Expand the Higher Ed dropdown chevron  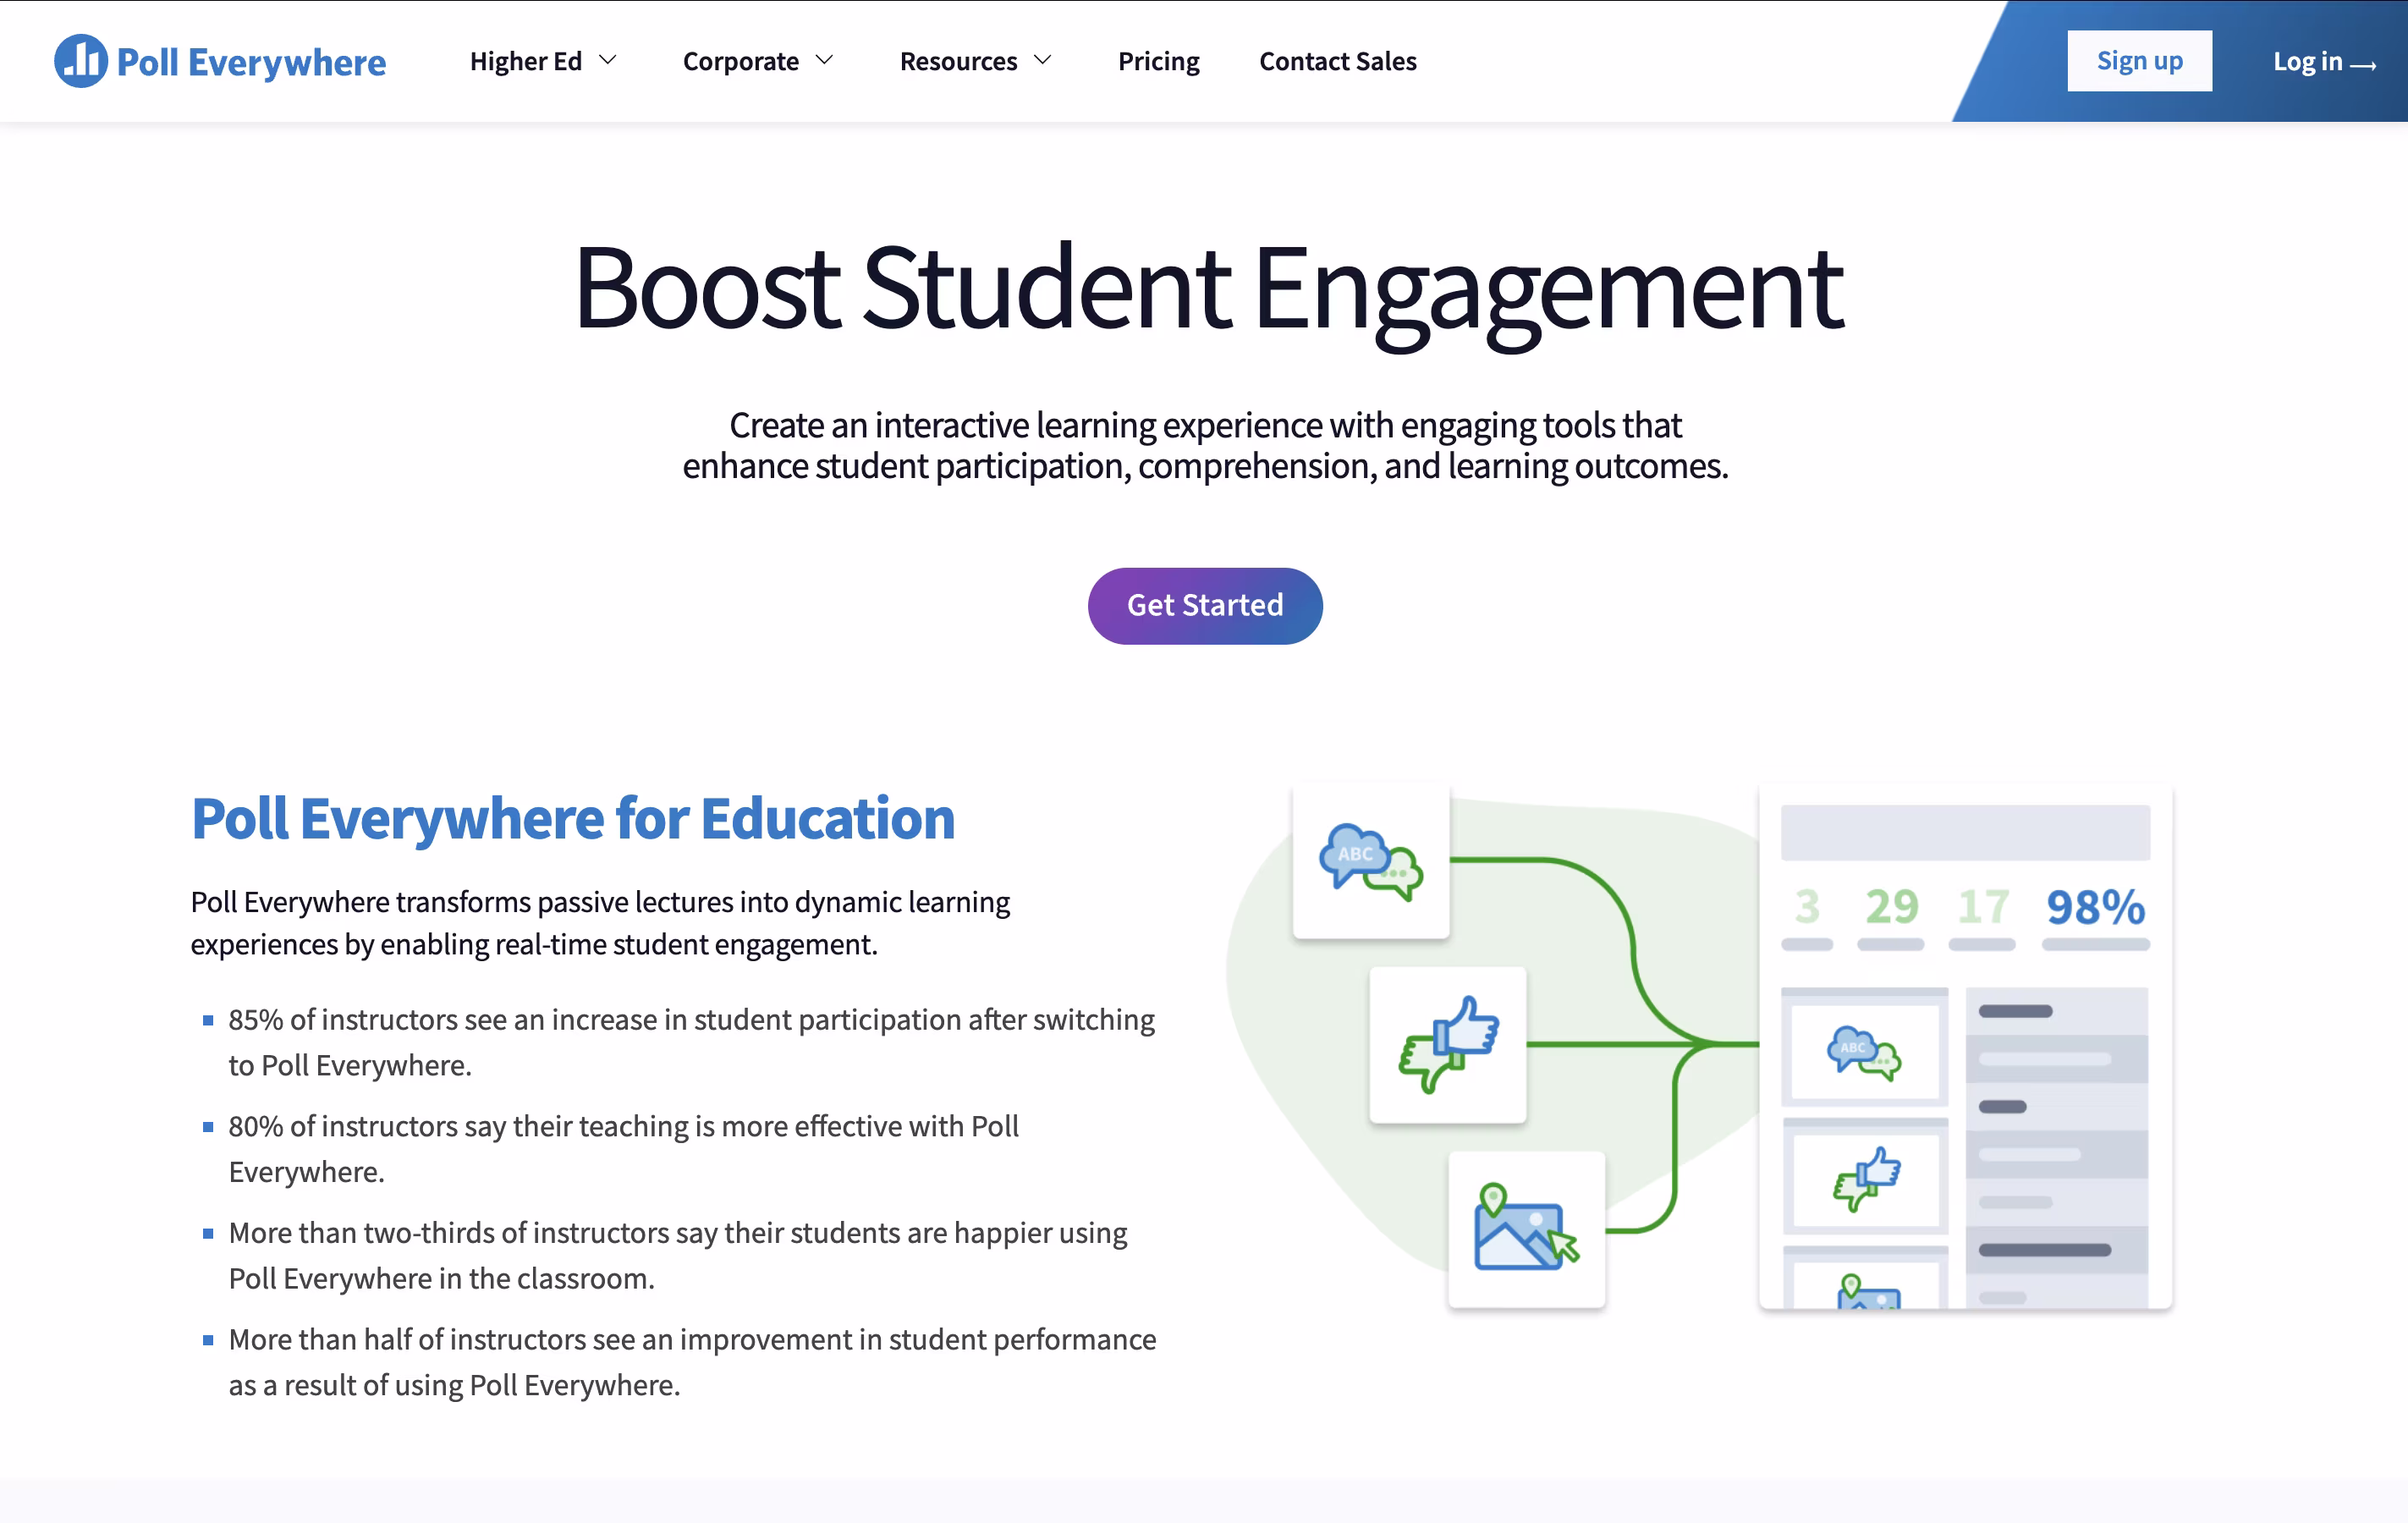click(x=608, y=61)
